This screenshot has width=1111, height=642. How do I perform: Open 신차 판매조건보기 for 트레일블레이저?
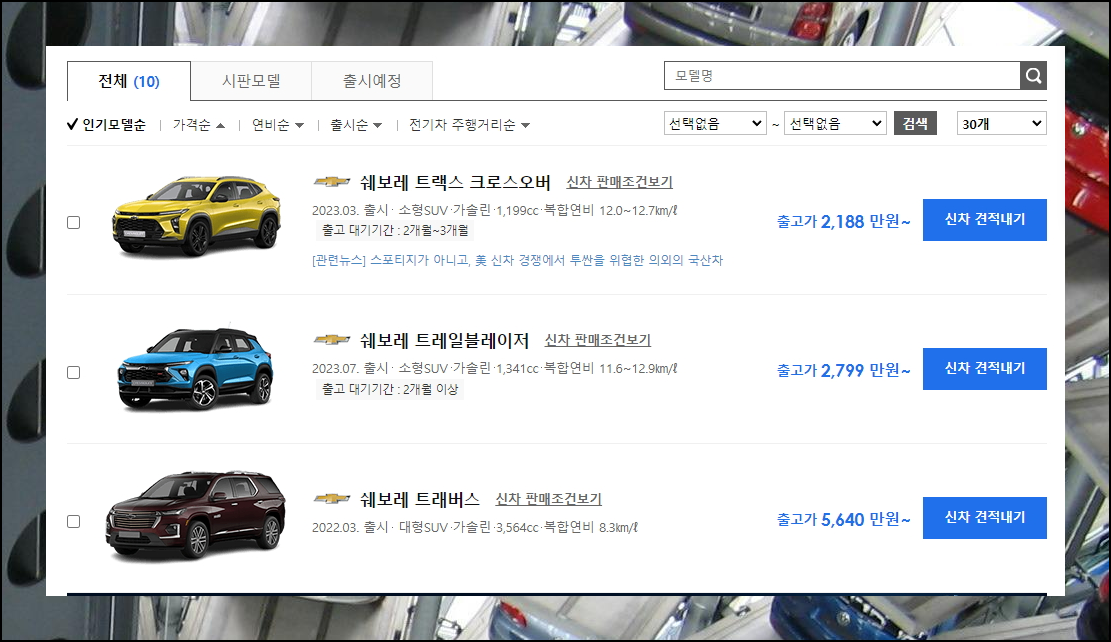[597, 340]
